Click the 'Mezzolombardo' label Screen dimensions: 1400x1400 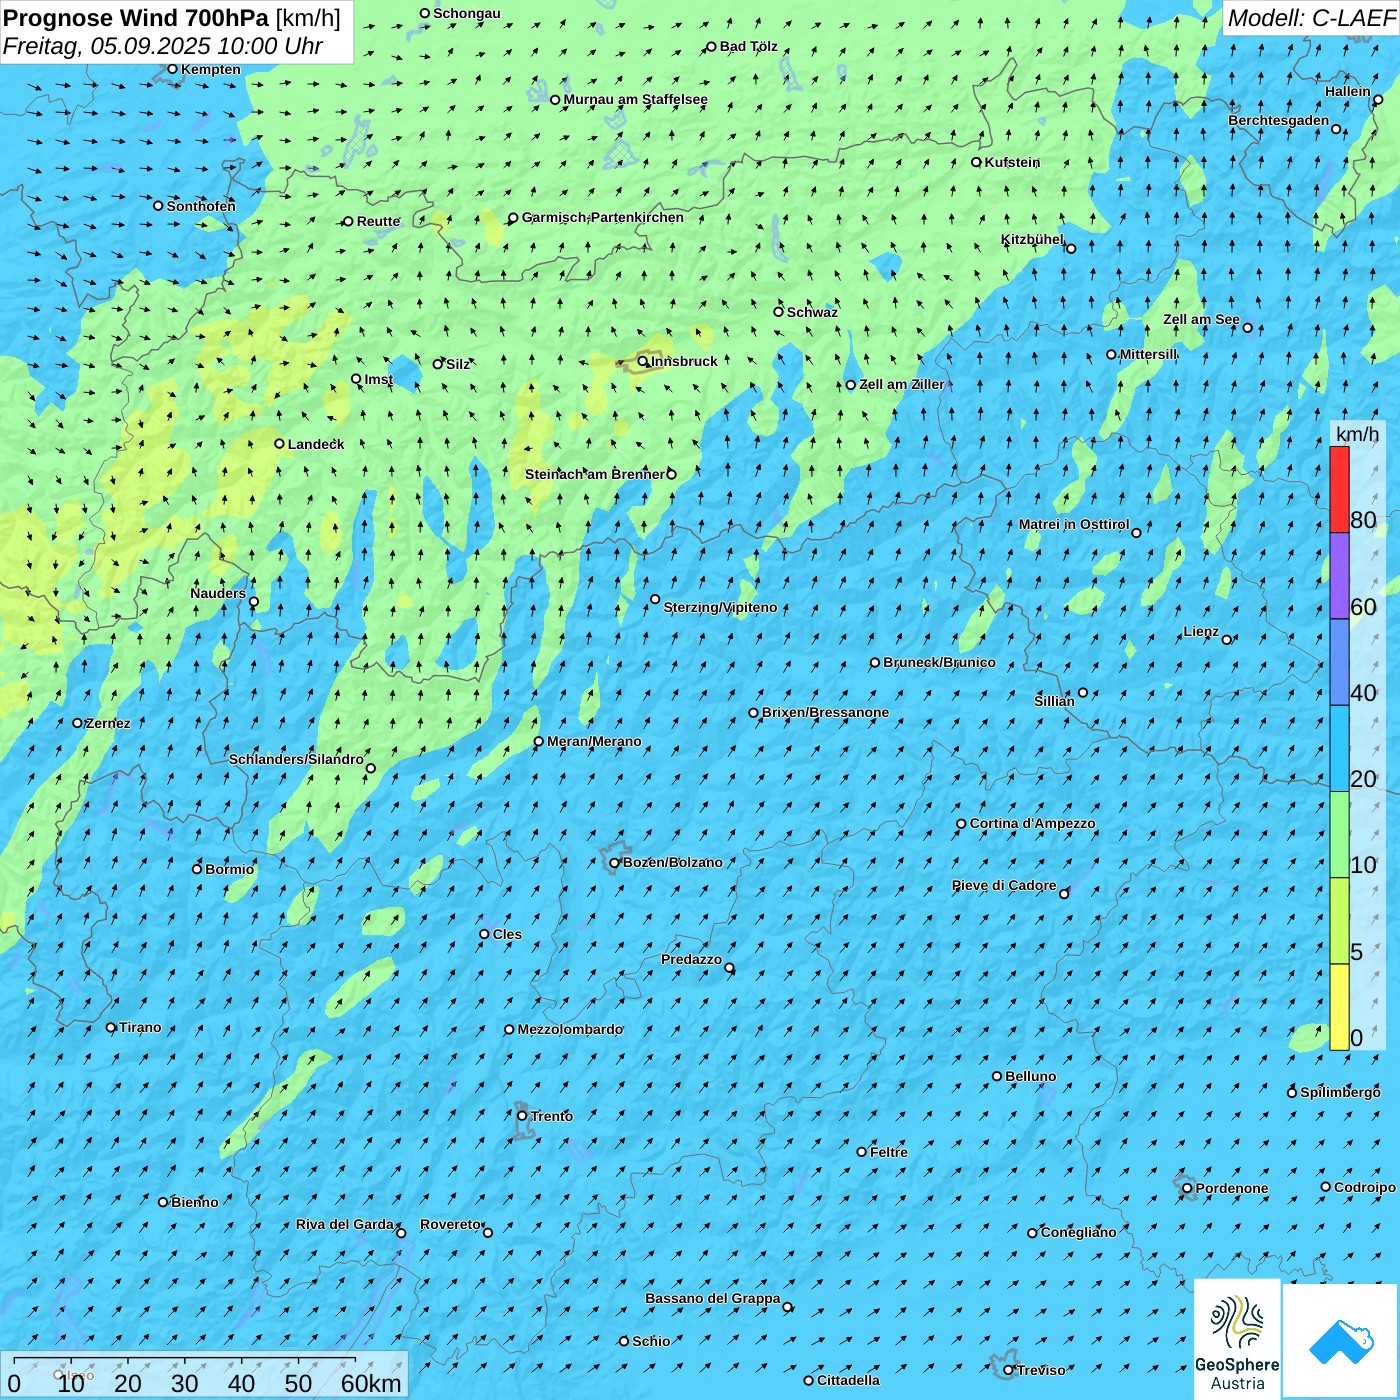(x=570, y=1029)
